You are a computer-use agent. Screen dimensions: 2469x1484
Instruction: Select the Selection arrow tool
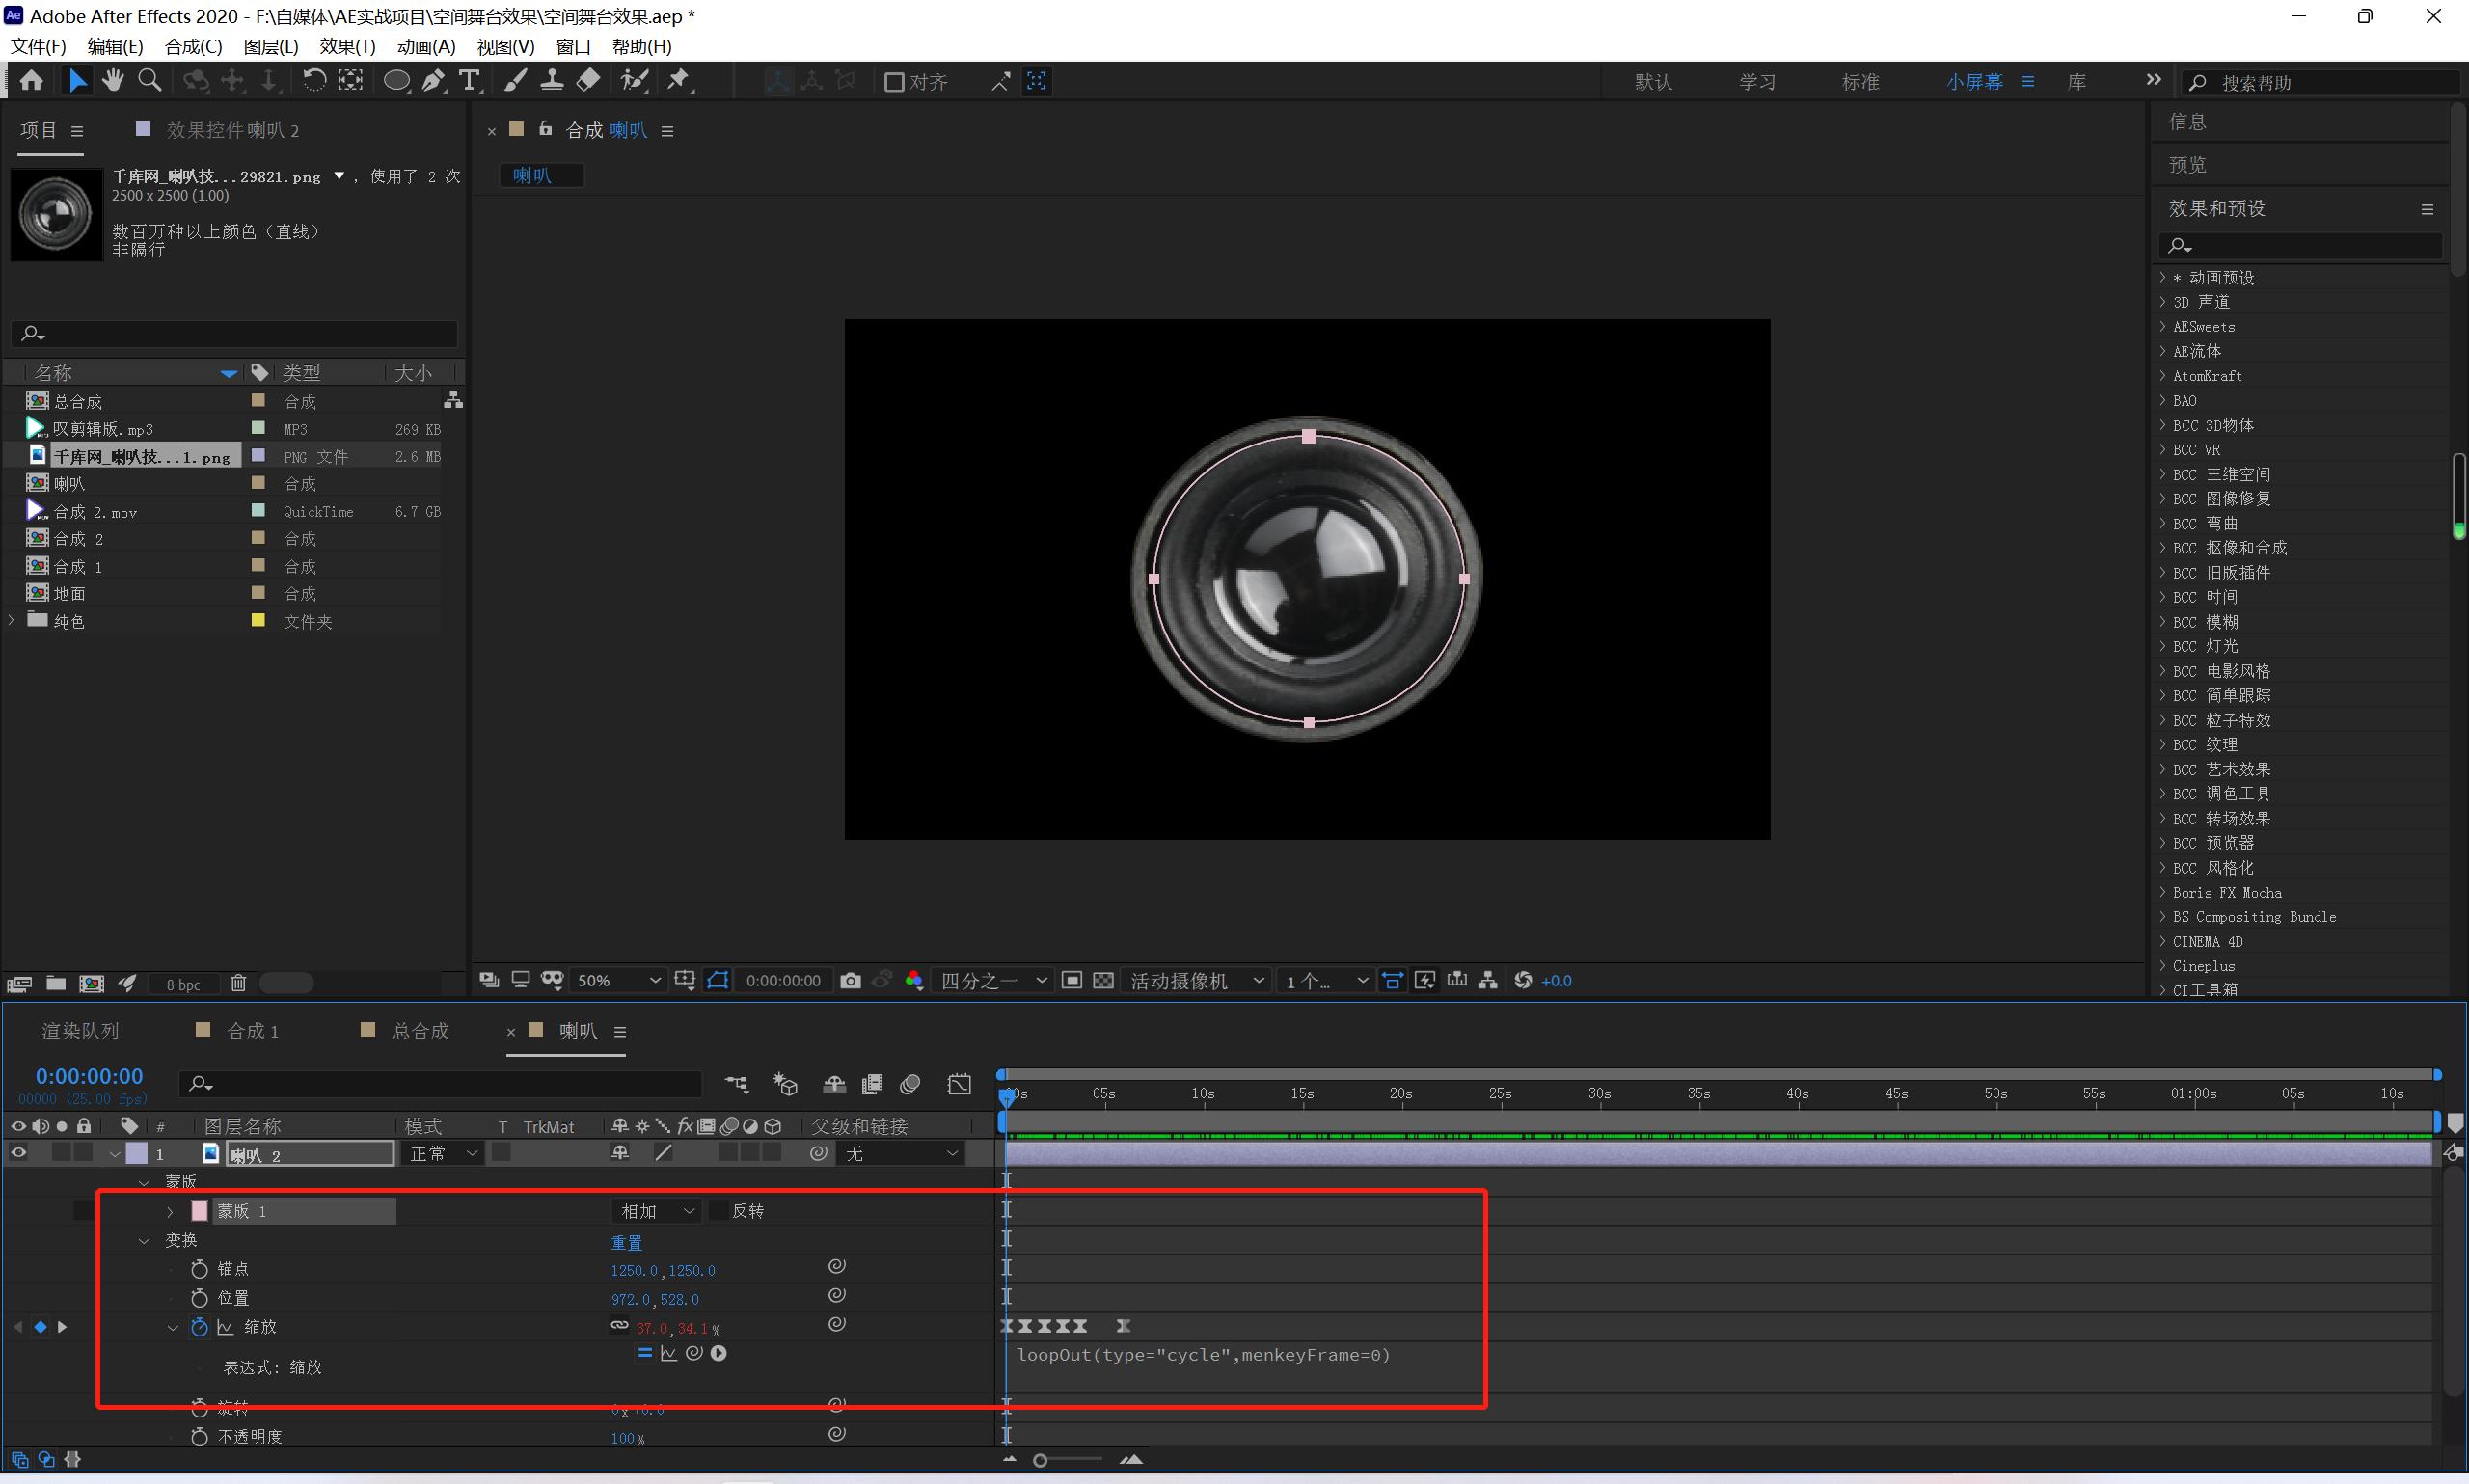pyautogui.click(x=77, y=81)
